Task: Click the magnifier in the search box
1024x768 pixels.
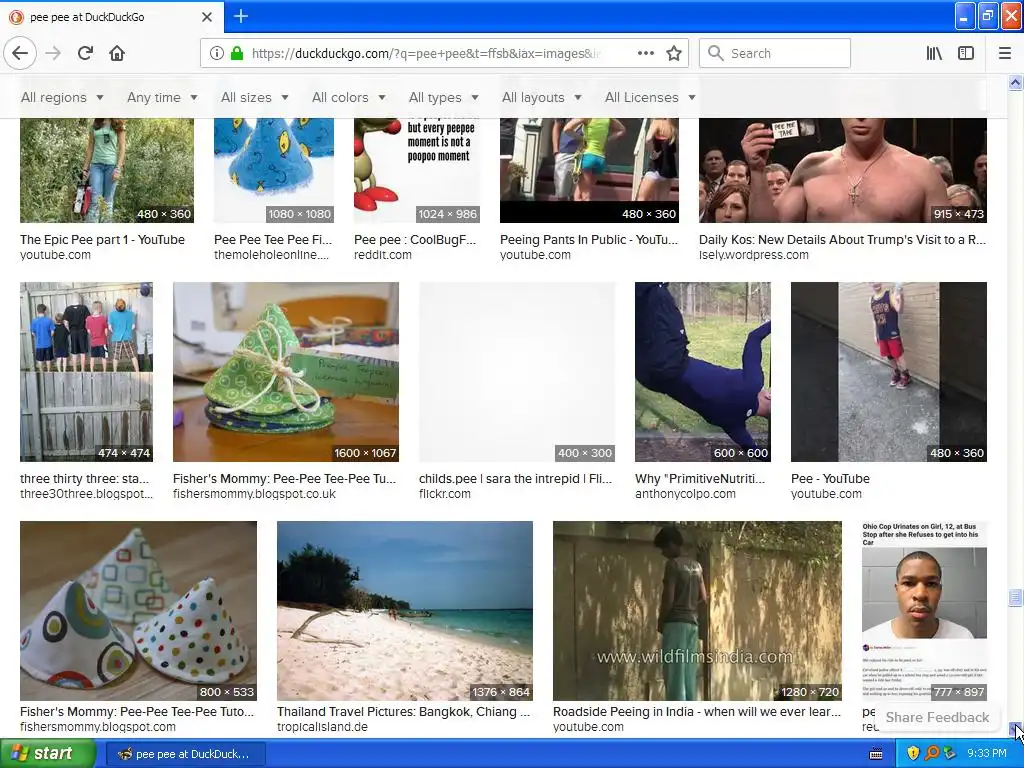Action: click(716, 54)
